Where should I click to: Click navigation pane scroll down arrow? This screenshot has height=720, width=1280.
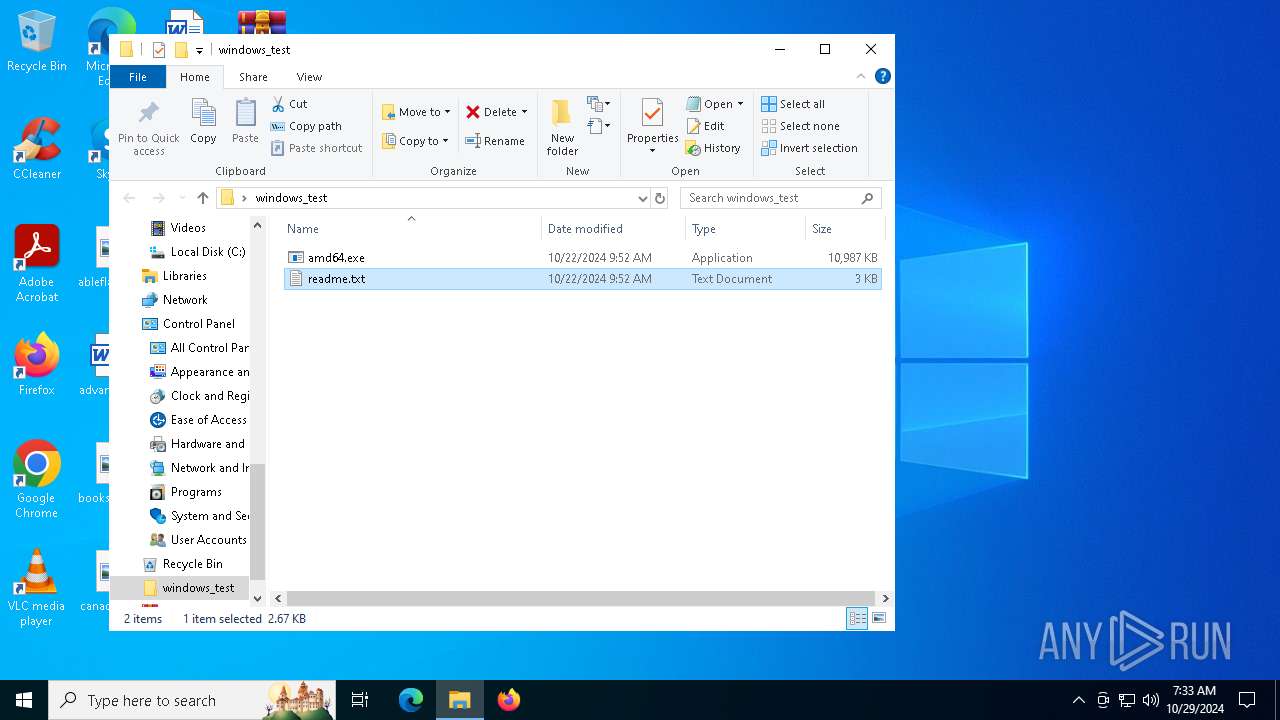(x=257, y=598)
